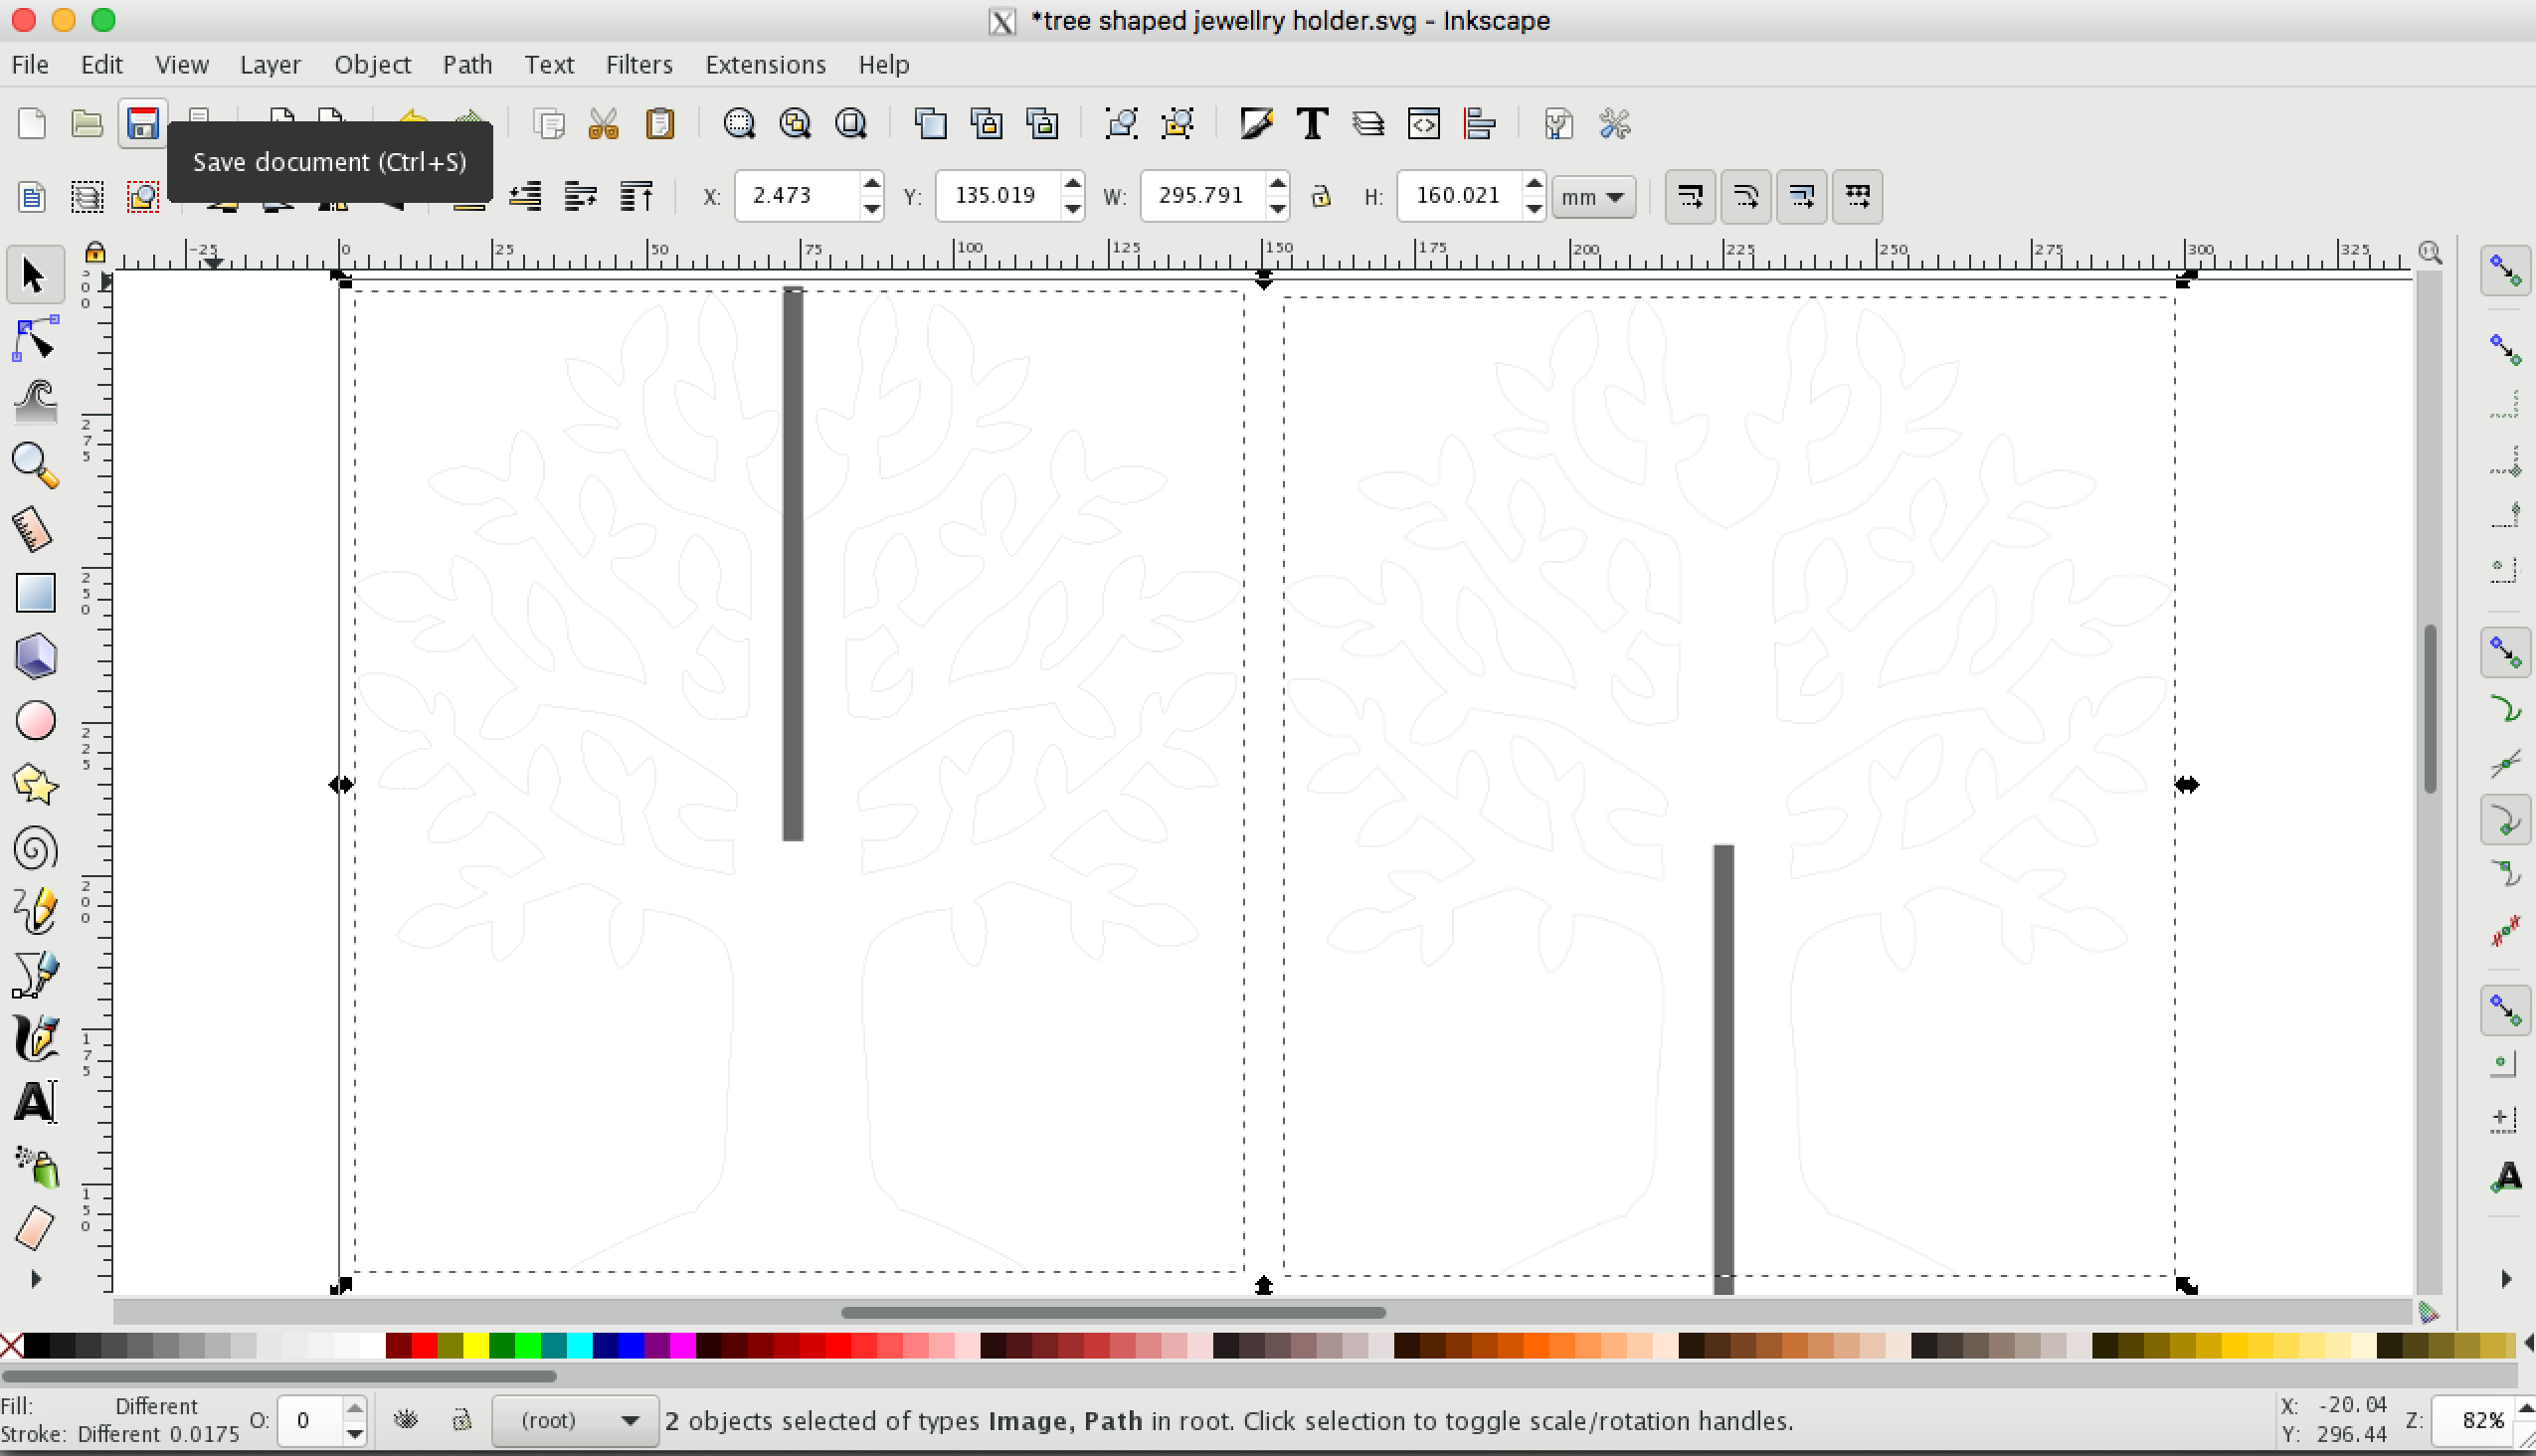Toggle snap to cusp nodes
Image resolution: width=2536 pixels, height=1456 pixels.
pos(2505,820)
